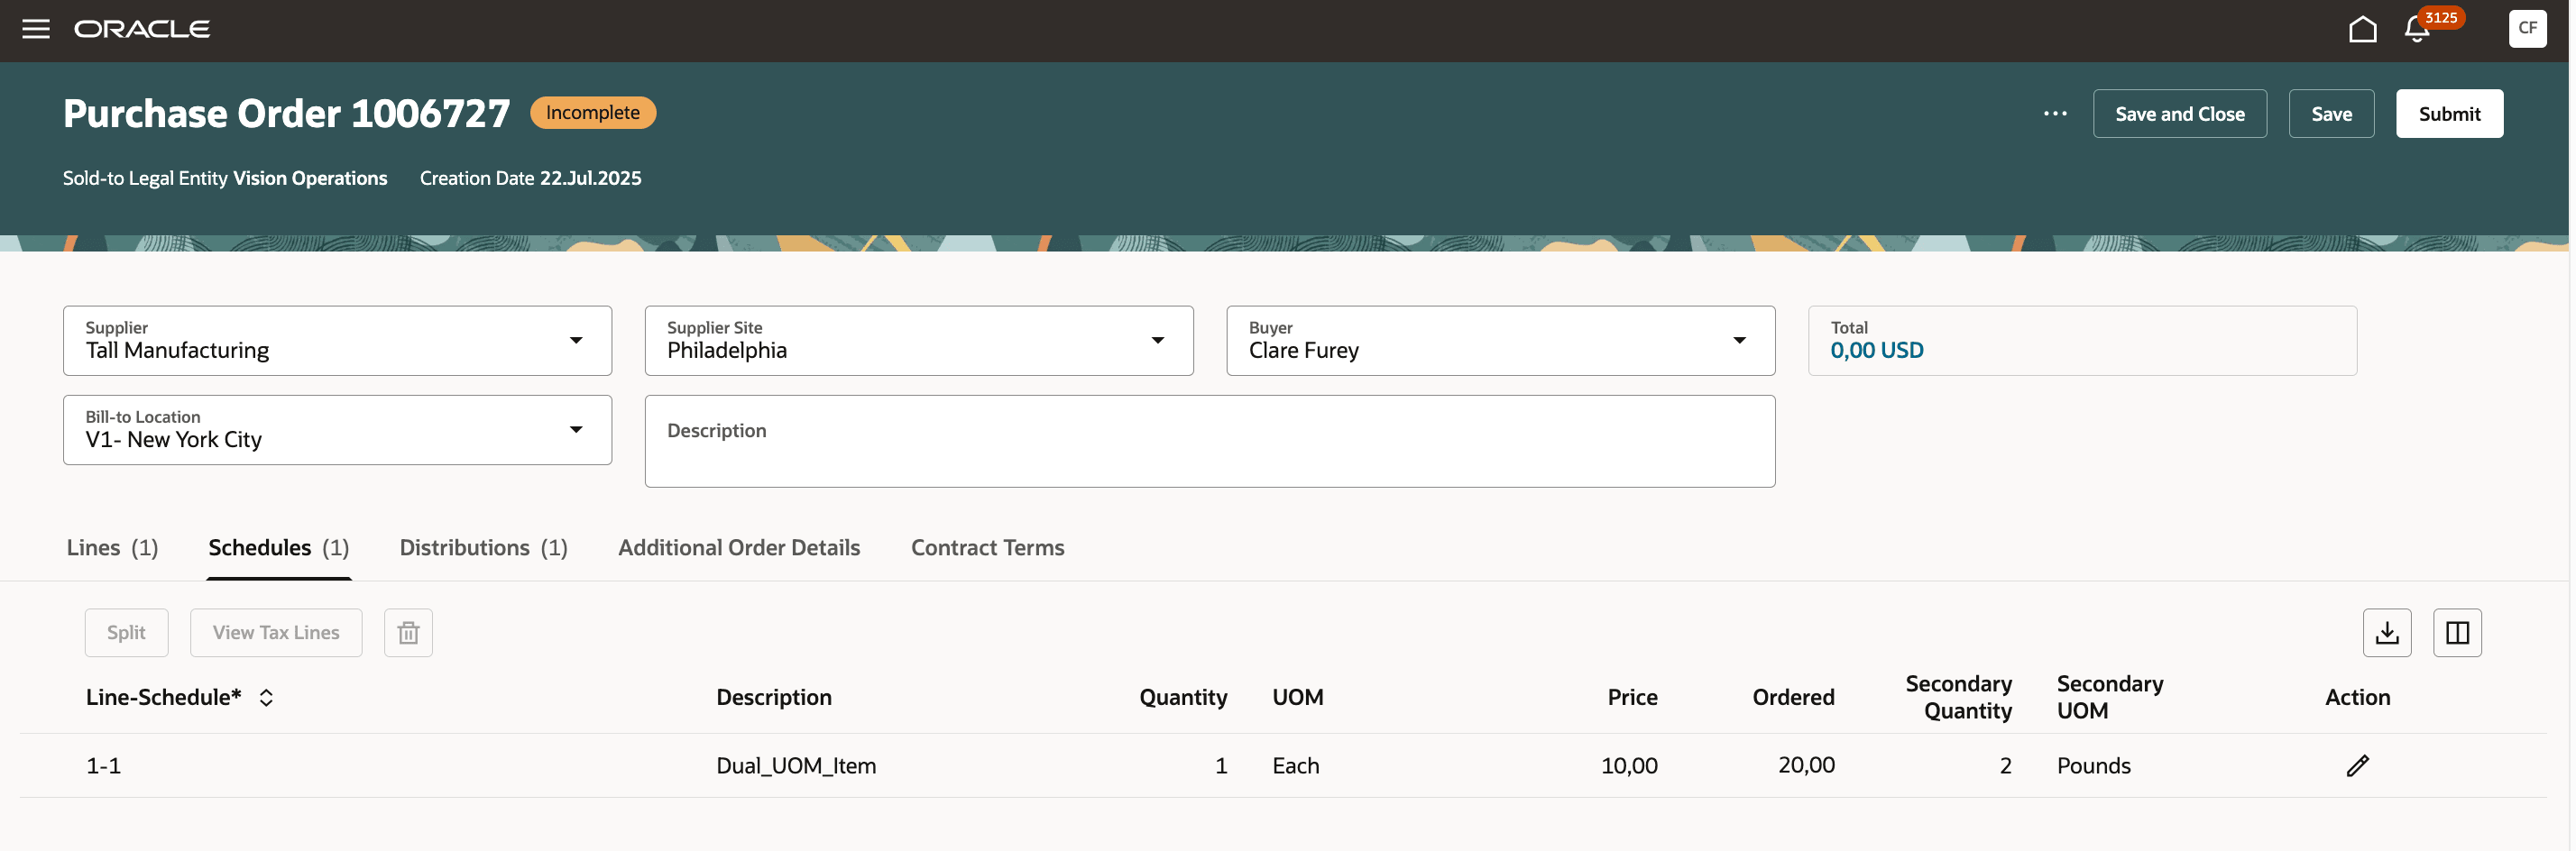The width and height of the screenshot is (2576, 851).
Task: Open the Bill-to Location dropdown
Action: (x=576, y=430)
